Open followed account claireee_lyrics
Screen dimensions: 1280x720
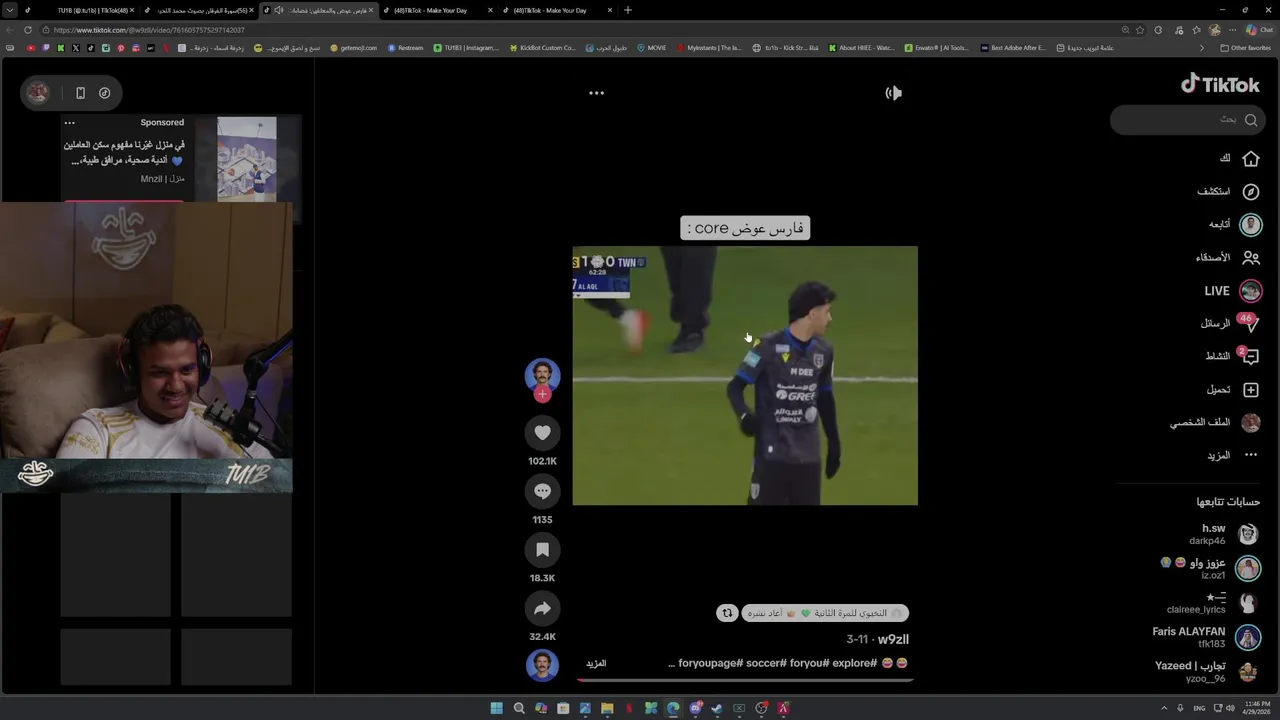[x=1213, y=603]
